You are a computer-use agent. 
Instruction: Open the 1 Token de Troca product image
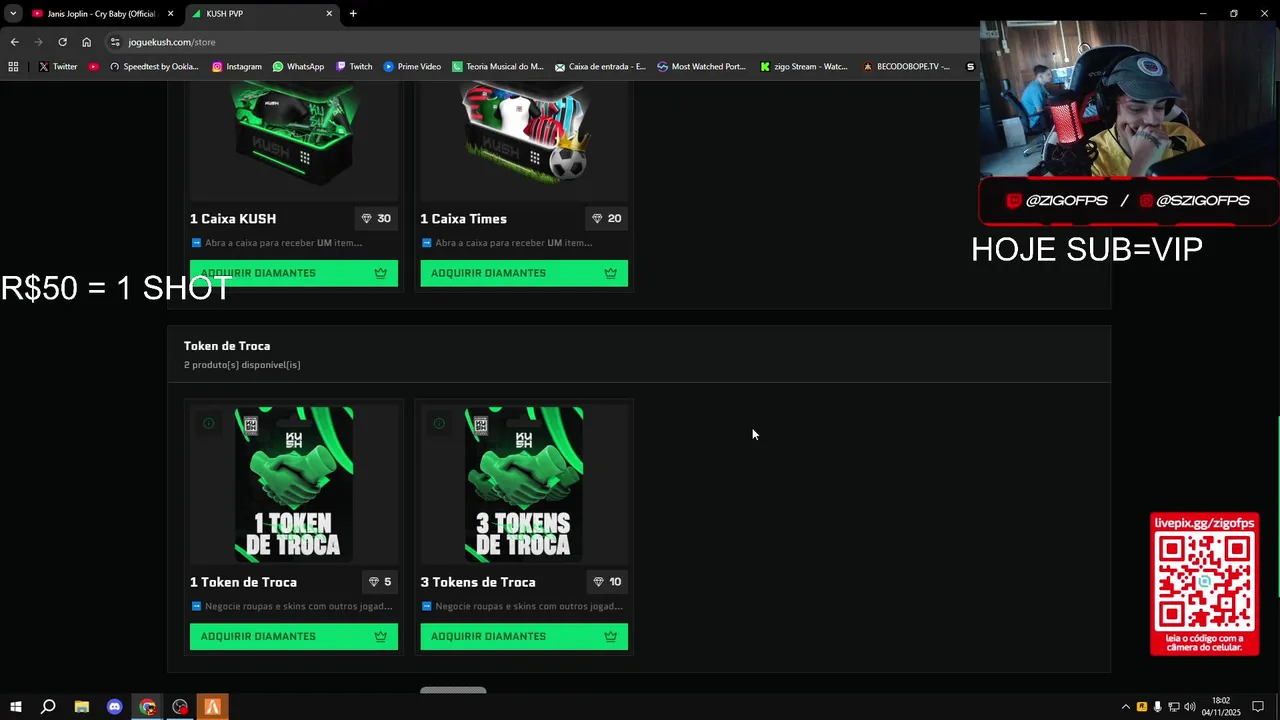tap(294, 484)
